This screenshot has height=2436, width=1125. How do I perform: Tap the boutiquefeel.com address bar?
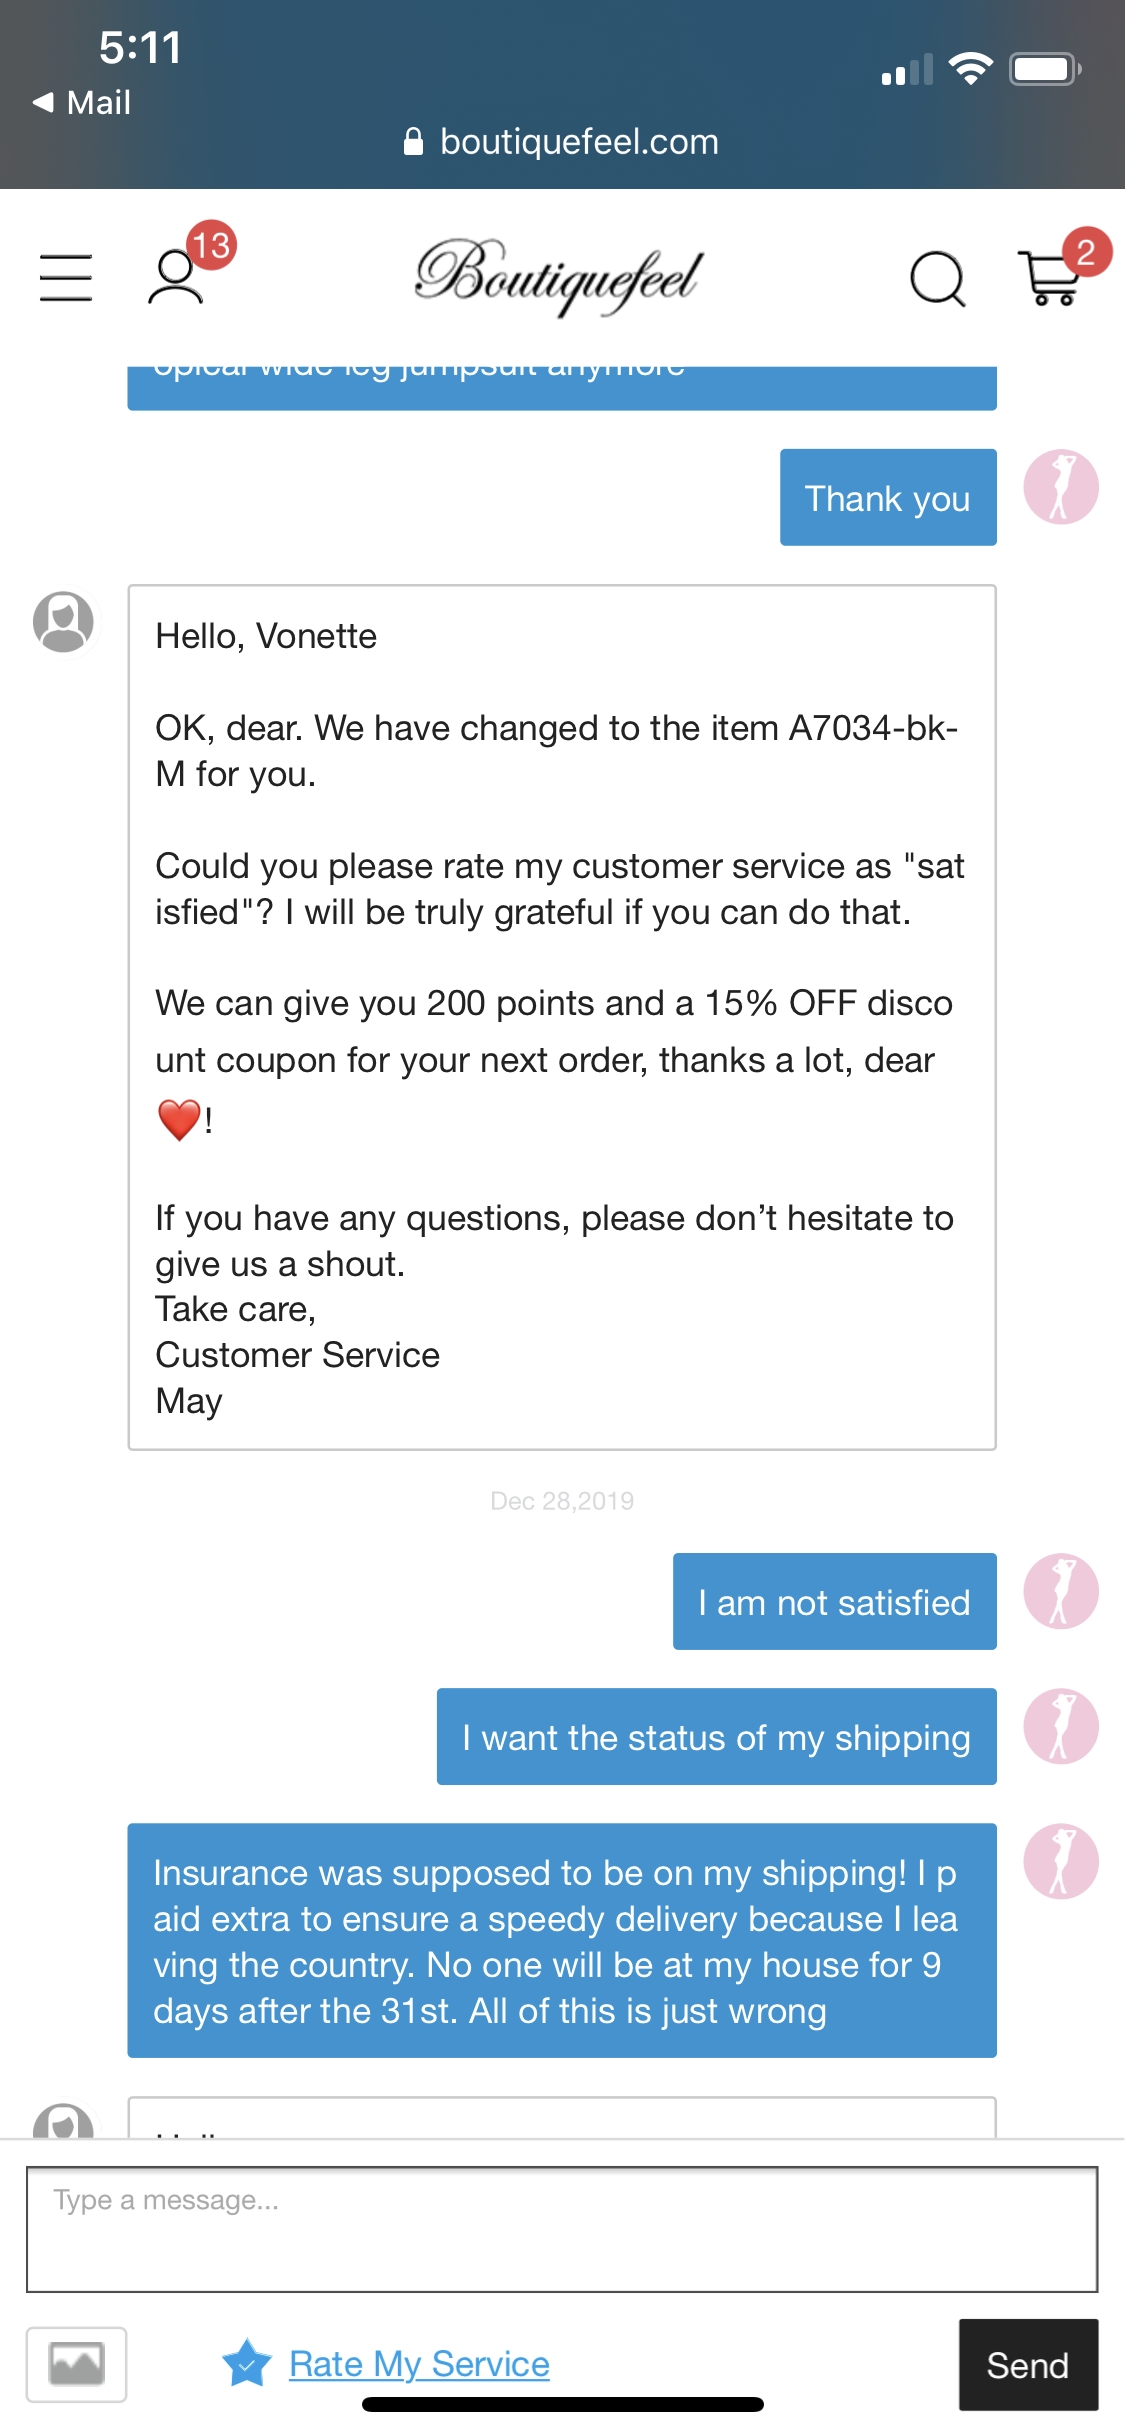click(562, 142)
